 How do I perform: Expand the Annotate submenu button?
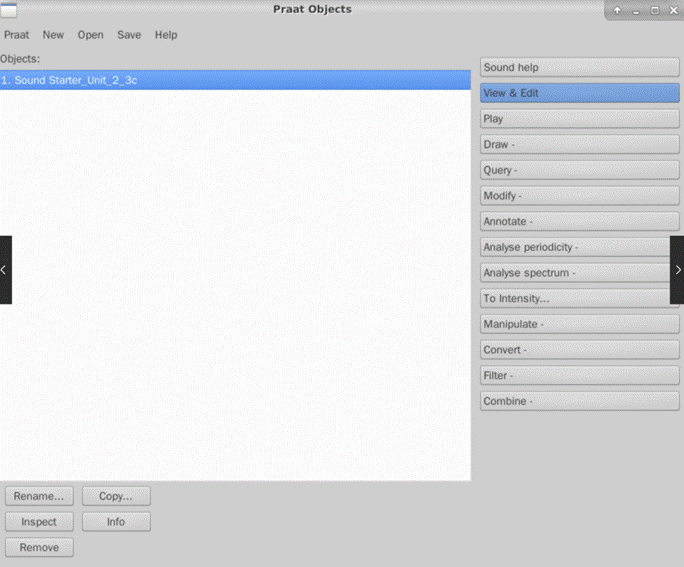[580, 222]
